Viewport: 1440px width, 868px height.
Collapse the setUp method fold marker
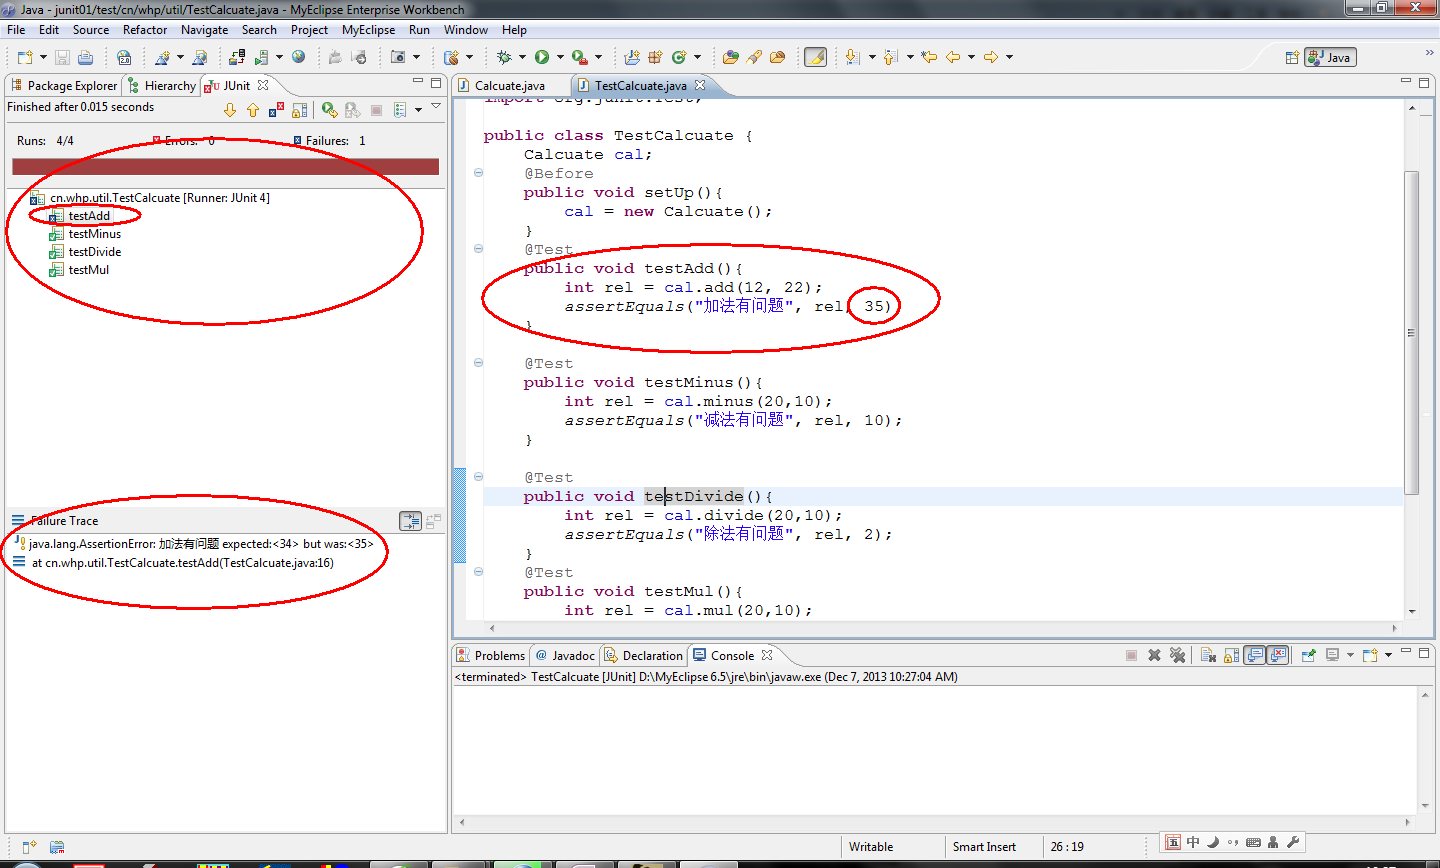[478, 173]
